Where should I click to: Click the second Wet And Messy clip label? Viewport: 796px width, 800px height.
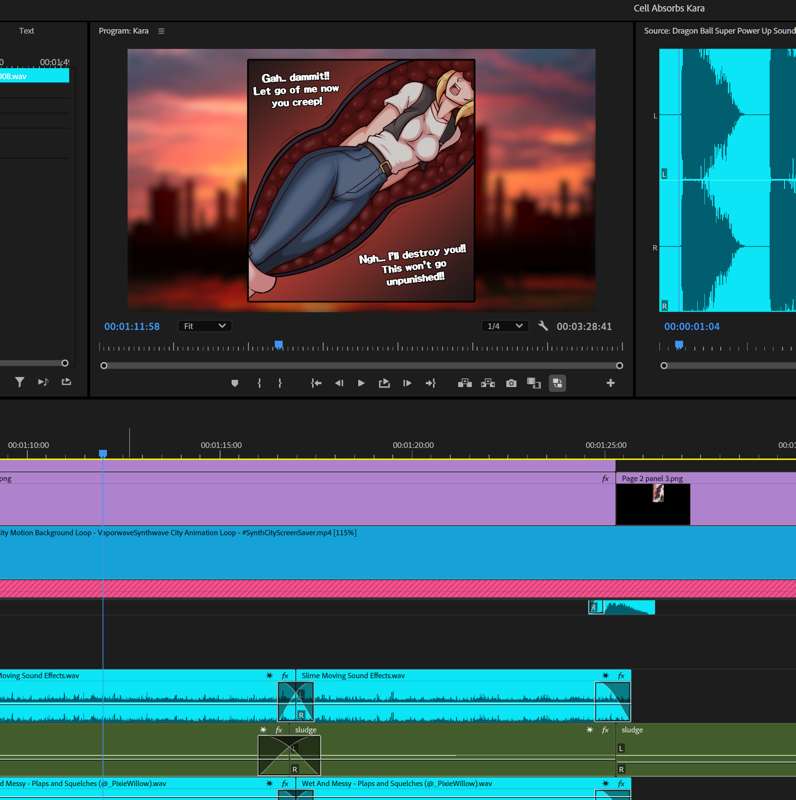(x=396, y=783)
